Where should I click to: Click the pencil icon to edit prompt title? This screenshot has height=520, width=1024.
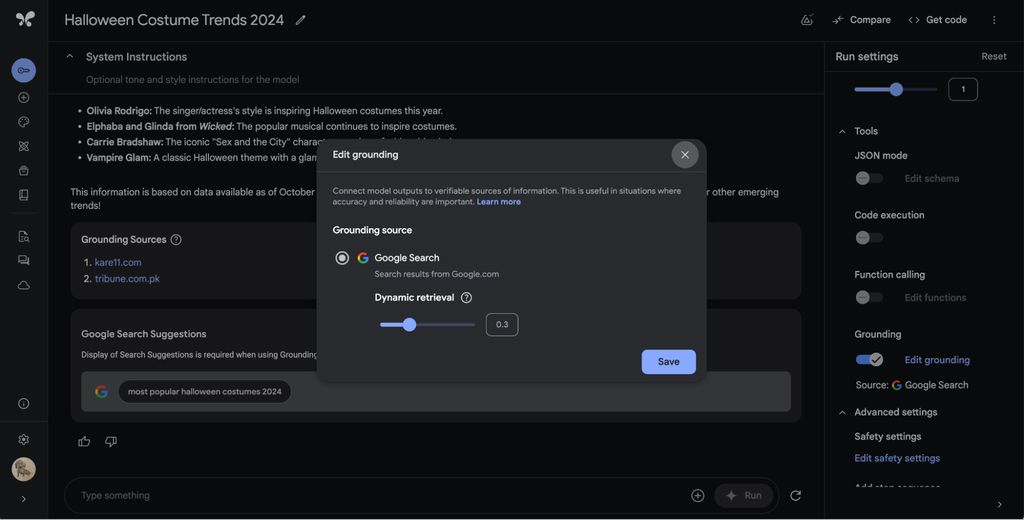point(301,20)
